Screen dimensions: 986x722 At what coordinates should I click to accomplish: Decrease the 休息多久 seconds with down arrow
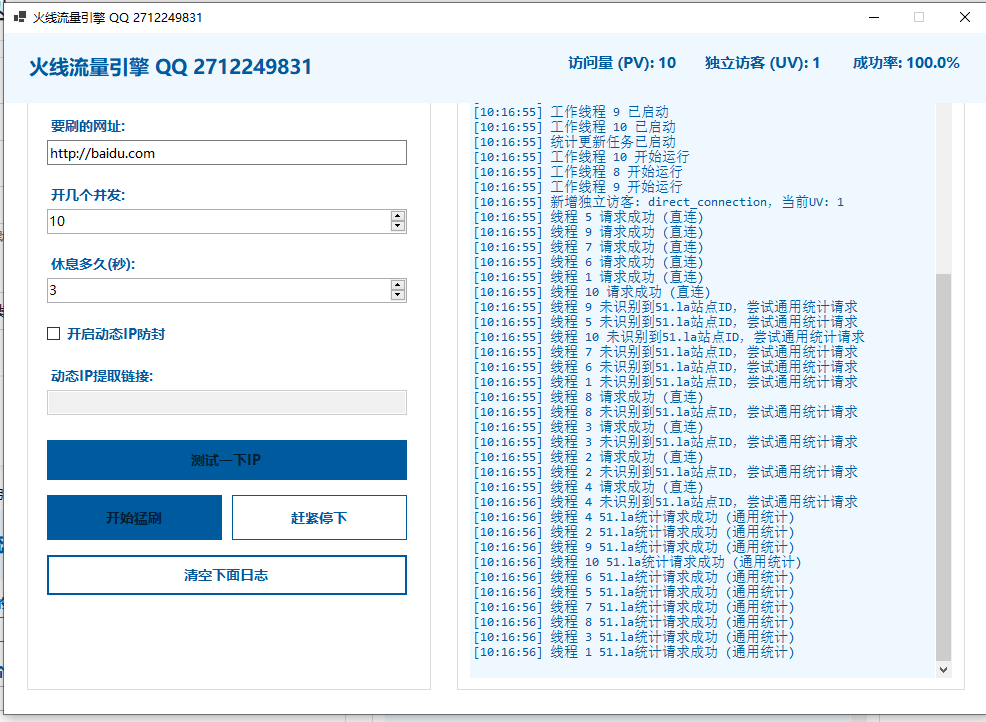397,296
